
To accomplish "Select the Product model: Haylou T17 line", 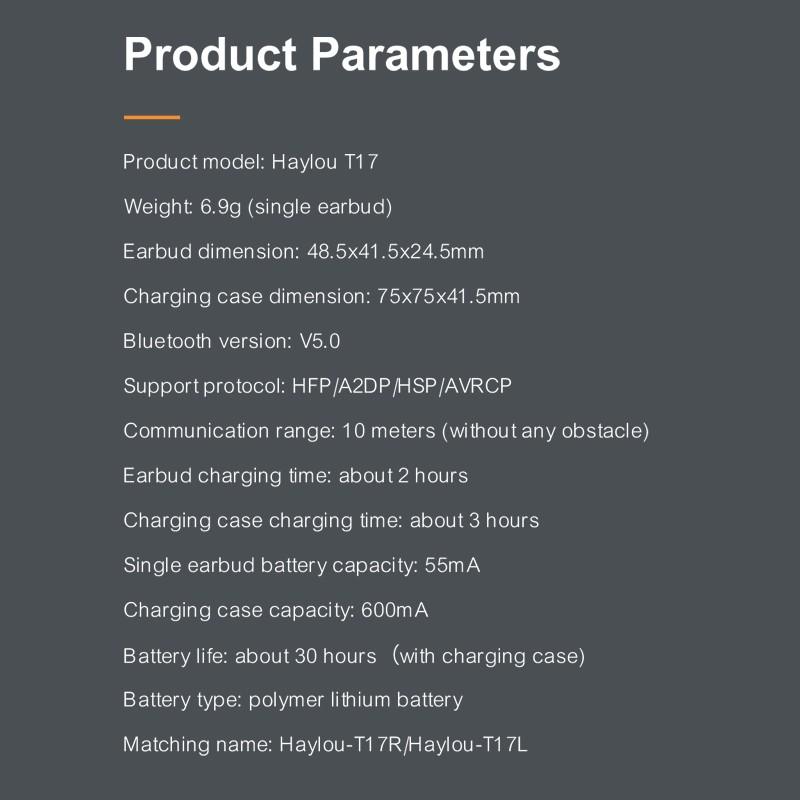I will click(x=251, y=162).
